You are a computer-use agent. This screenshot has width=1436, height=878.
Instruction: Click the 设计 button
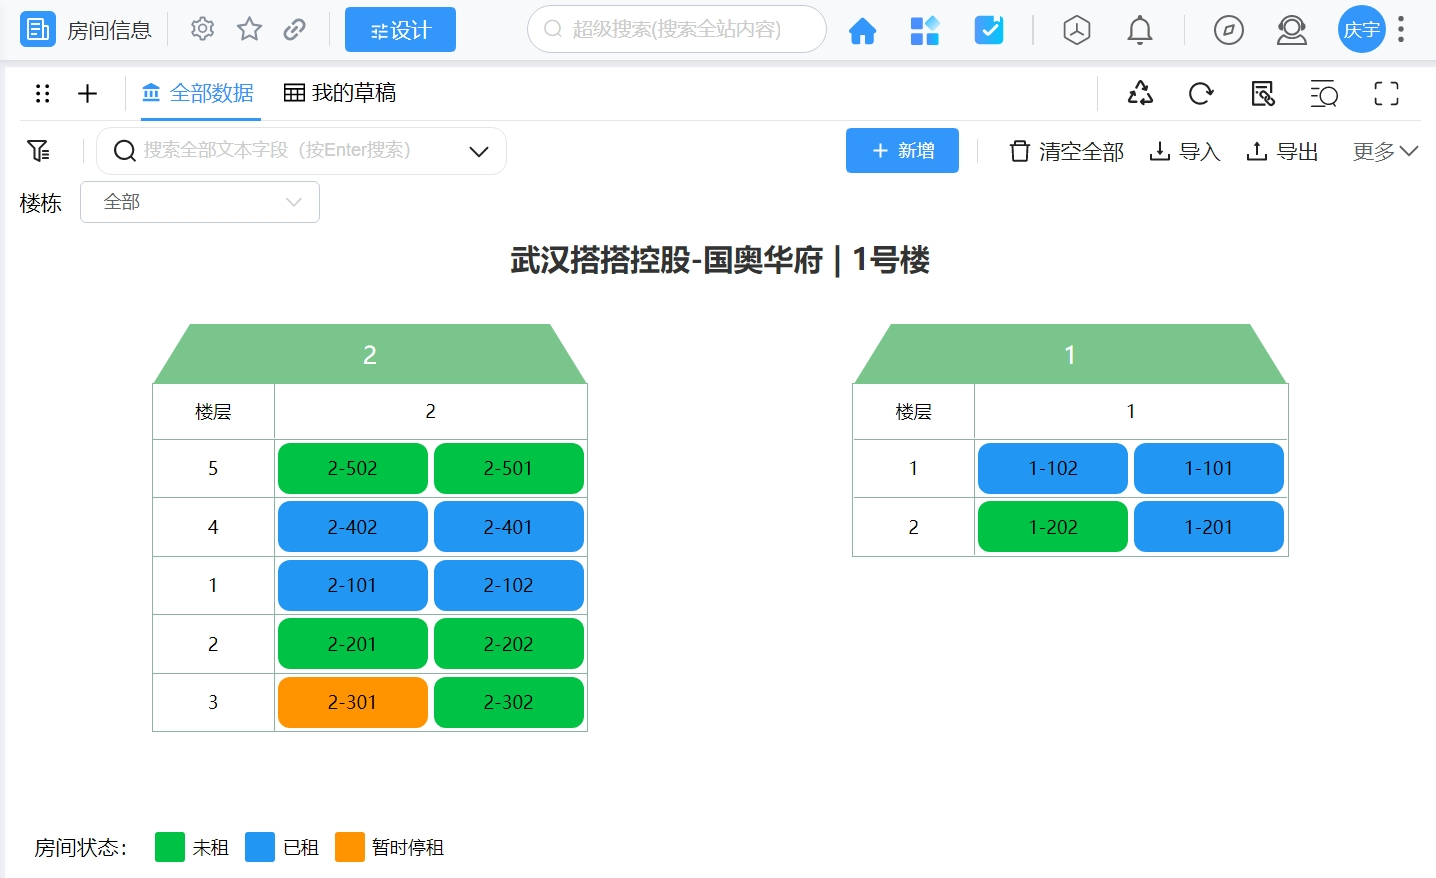click(400, 30)
